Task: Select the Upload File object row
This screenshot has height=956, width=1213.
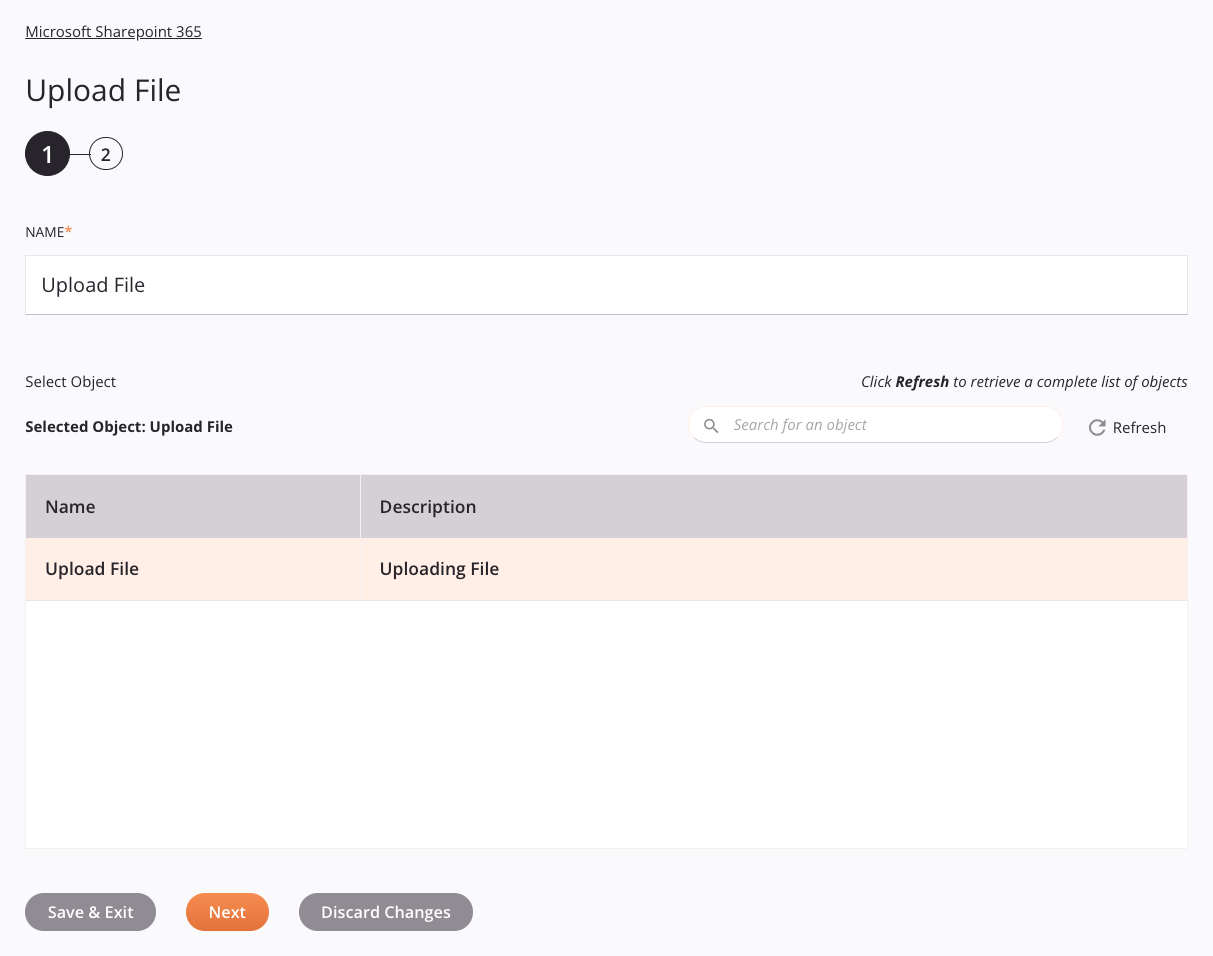Action: [x=606, y=569]
